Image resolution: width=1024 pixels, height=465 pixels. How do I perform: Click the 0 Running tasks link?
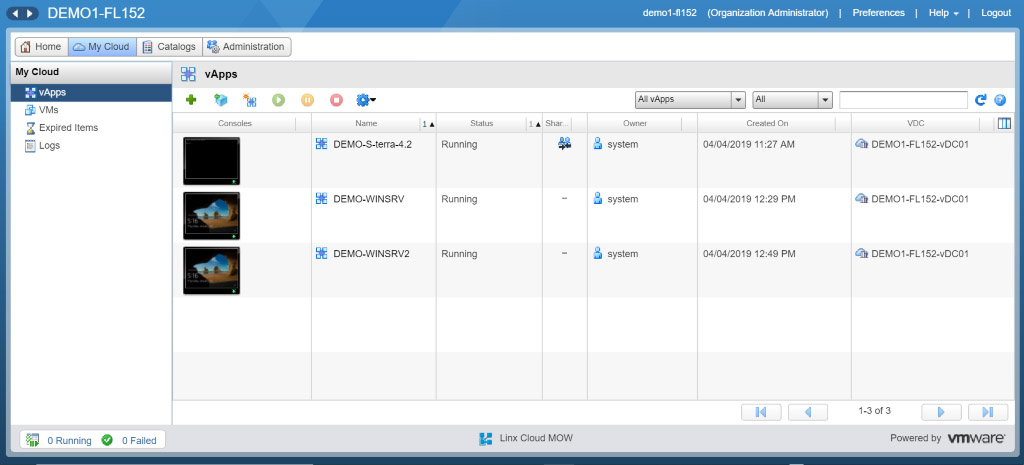point(69,441)
